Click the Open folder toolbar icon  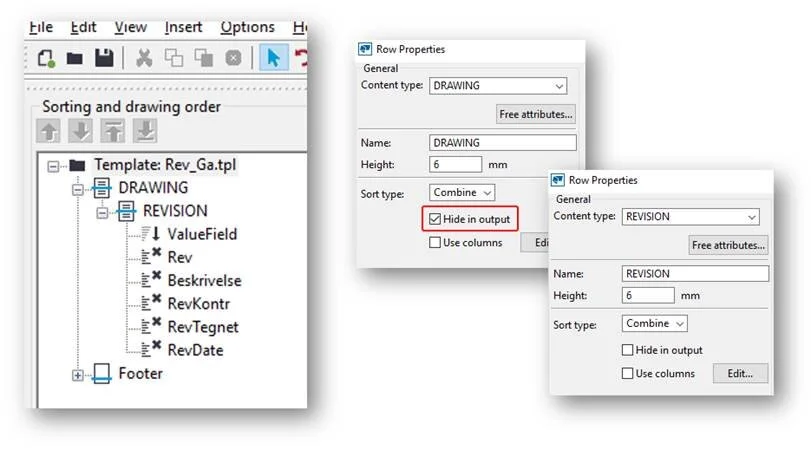(74, 58)
